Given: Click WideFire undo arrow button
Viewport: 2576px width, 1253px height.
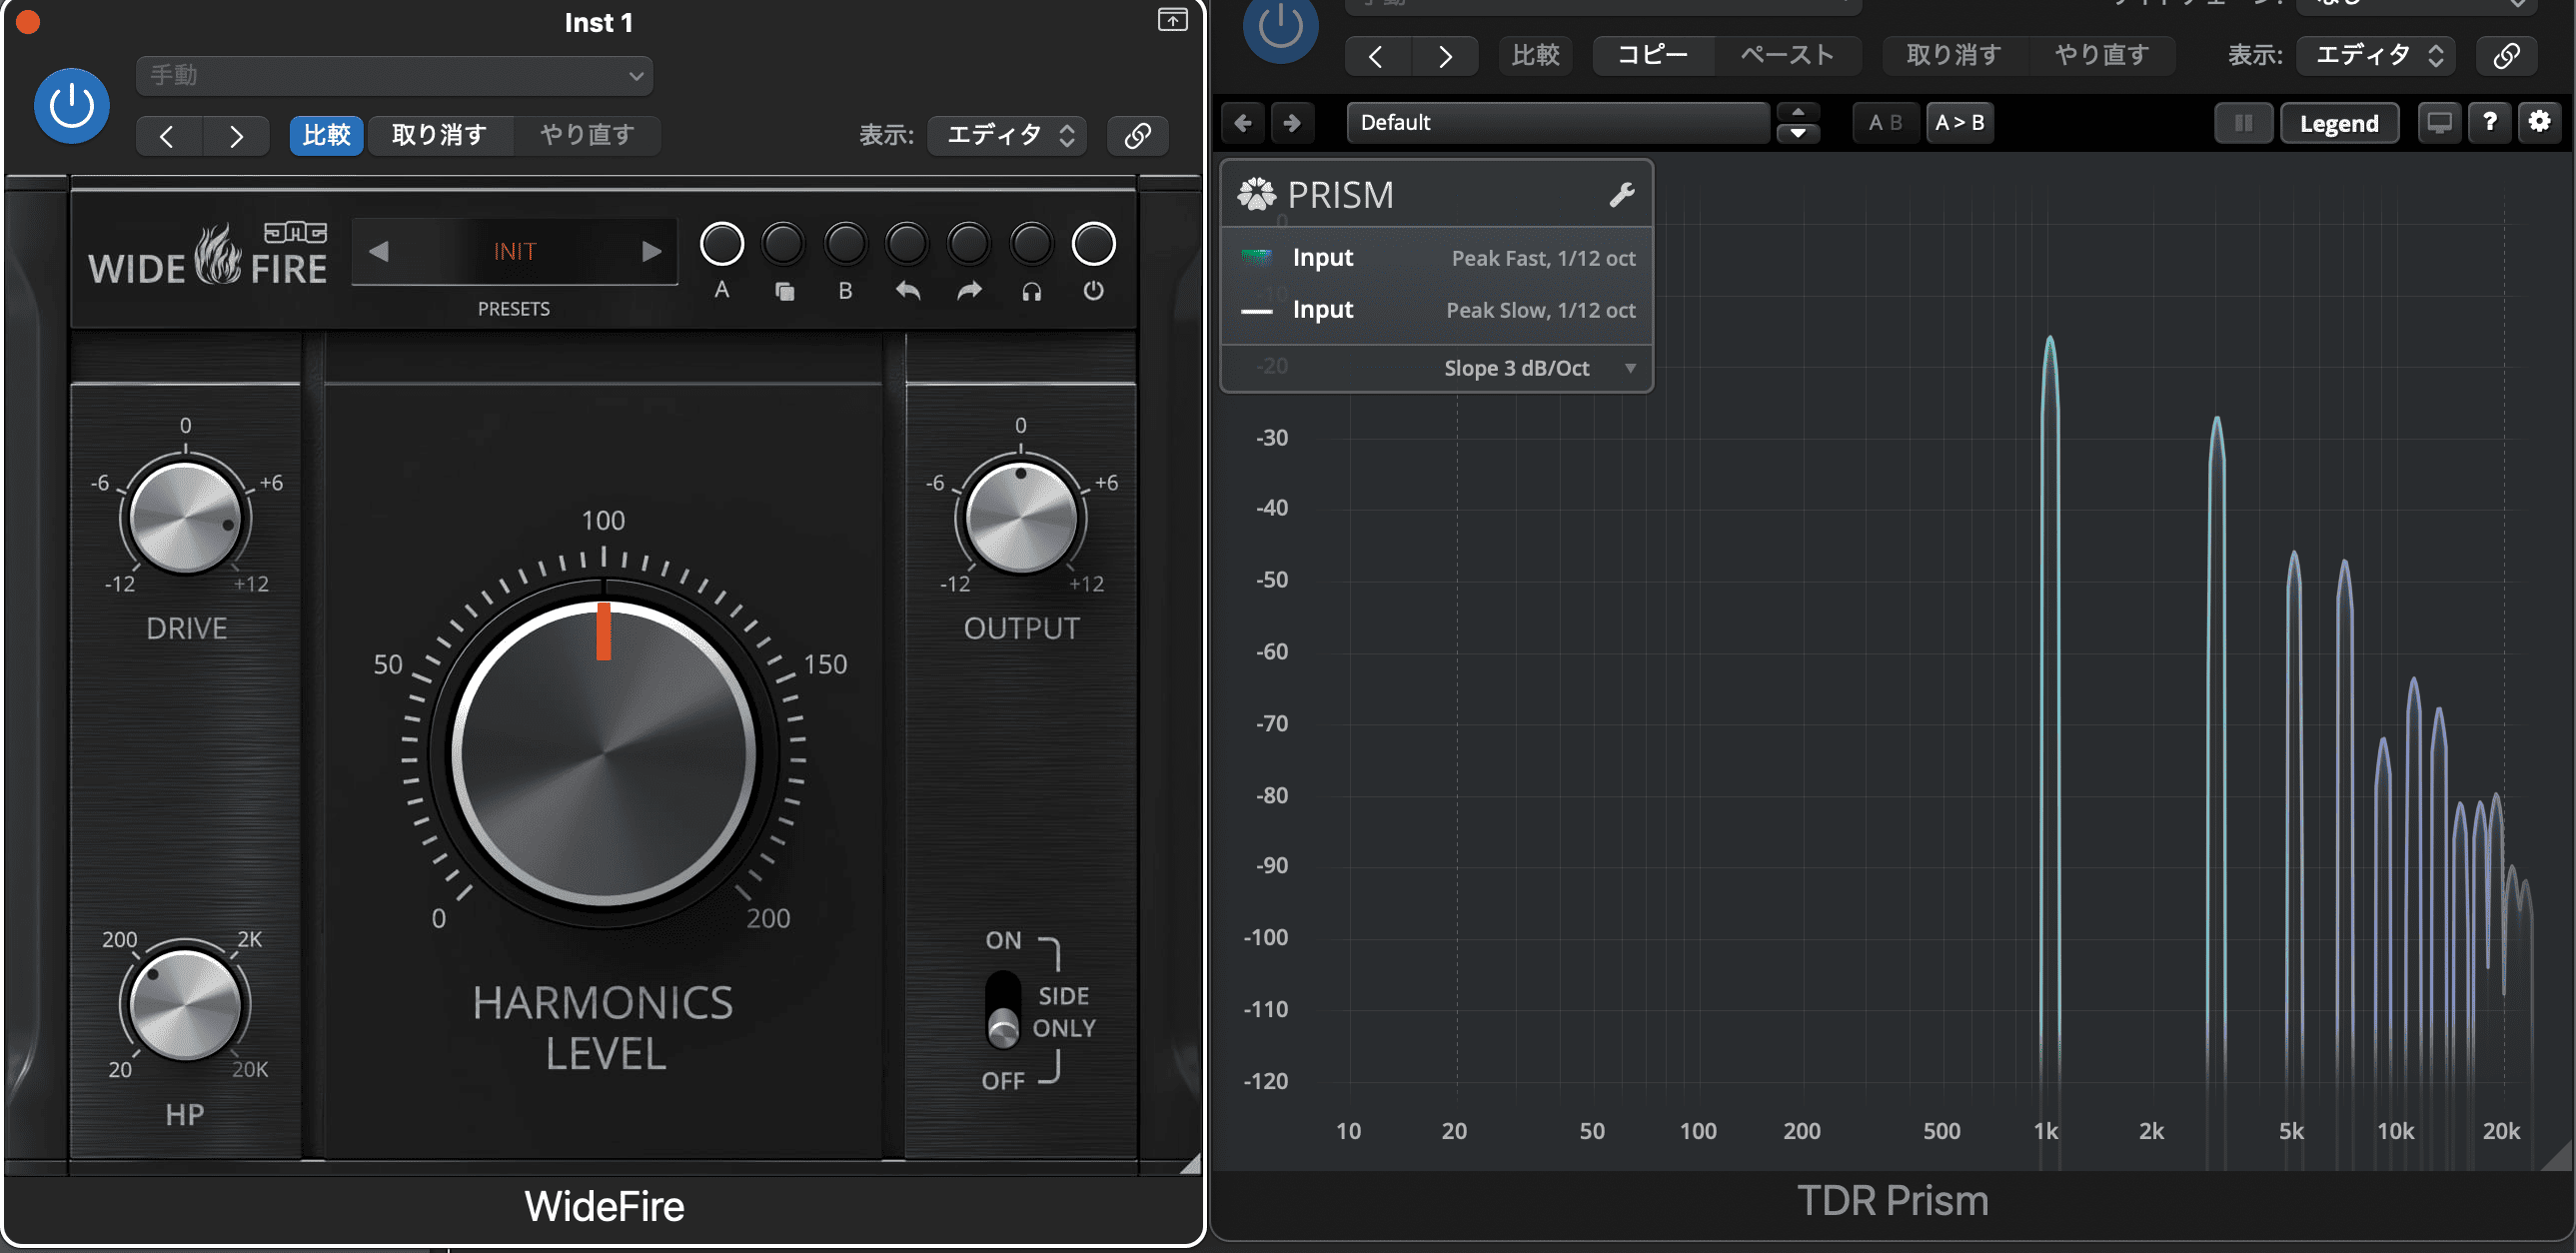Looking at the screenshot, I should pyautogui.click(x=907, y=245).
